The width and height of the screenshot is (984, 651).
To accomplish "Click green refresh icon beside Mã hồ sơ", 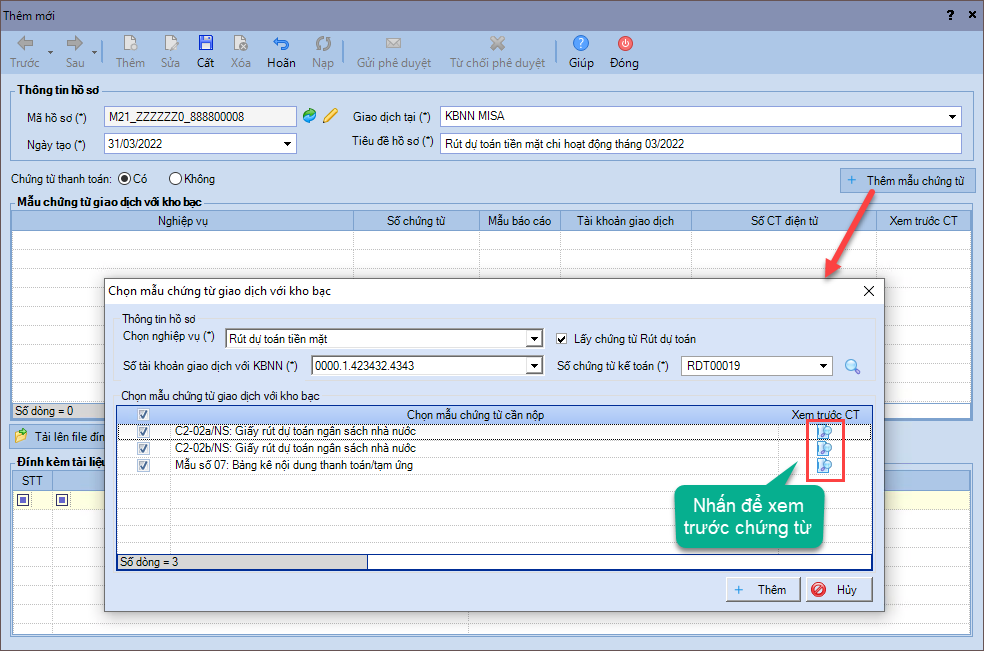I will coord(310,116).
